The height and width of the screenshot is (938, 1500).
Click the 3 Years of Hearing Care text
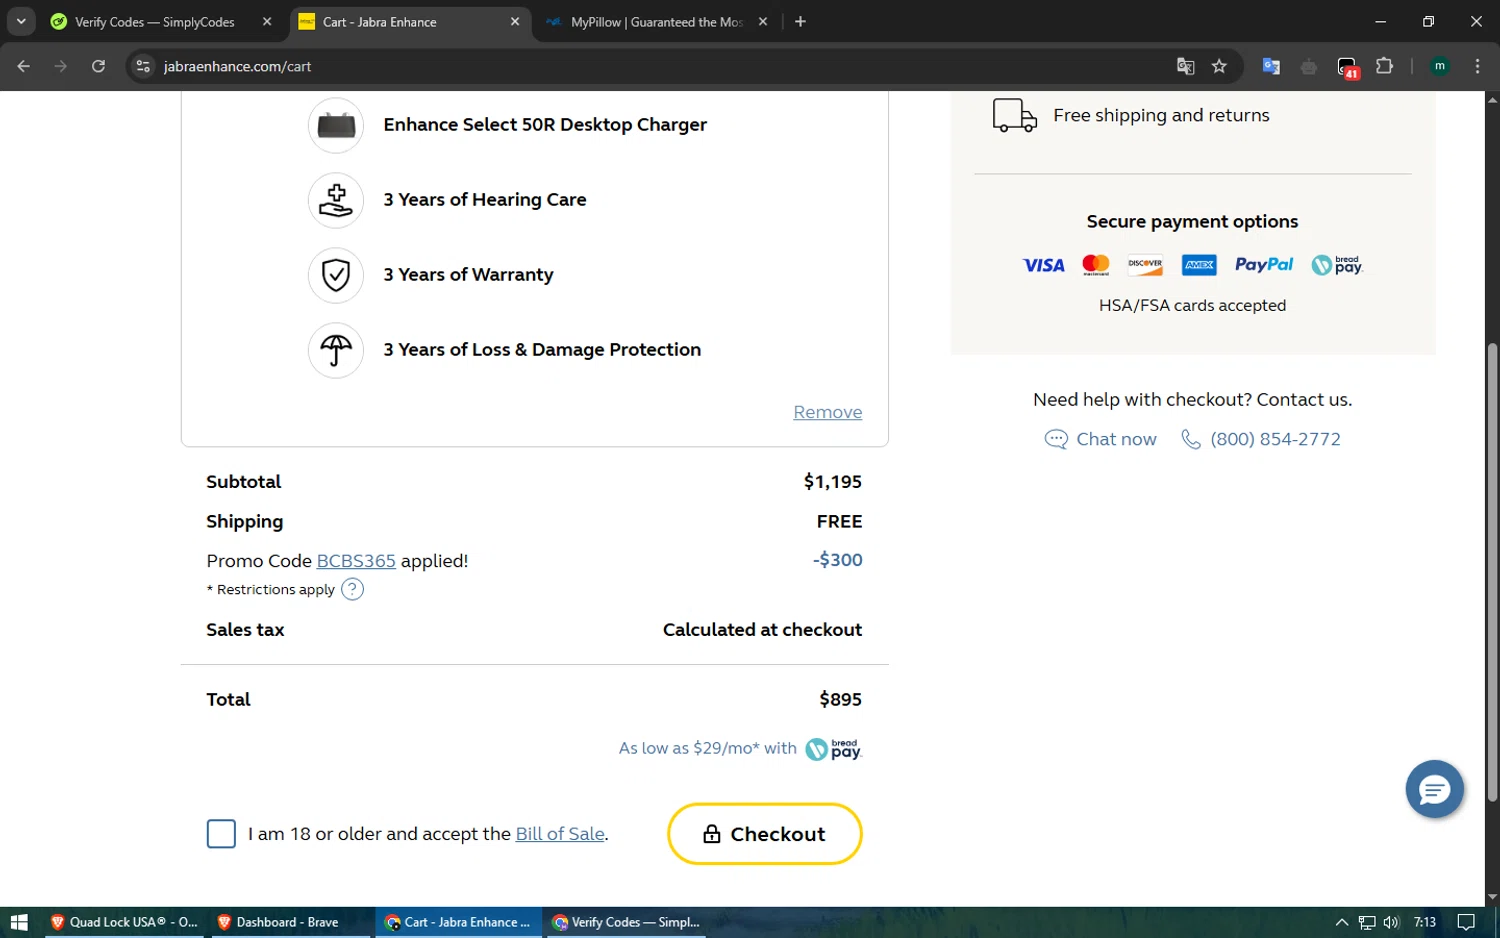(x=485, y=200)
